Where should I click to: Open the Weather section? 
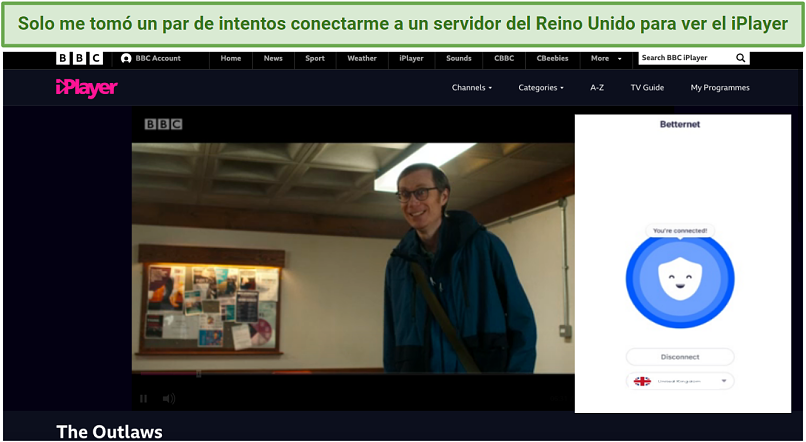362,59
